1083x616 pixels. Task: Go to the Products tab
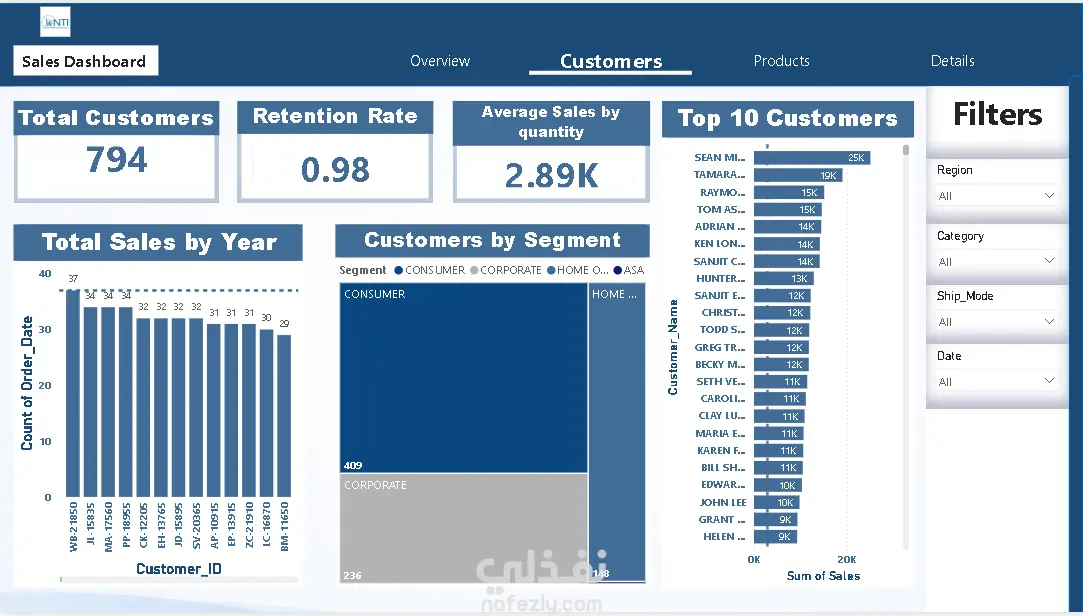tap(781, 61)
